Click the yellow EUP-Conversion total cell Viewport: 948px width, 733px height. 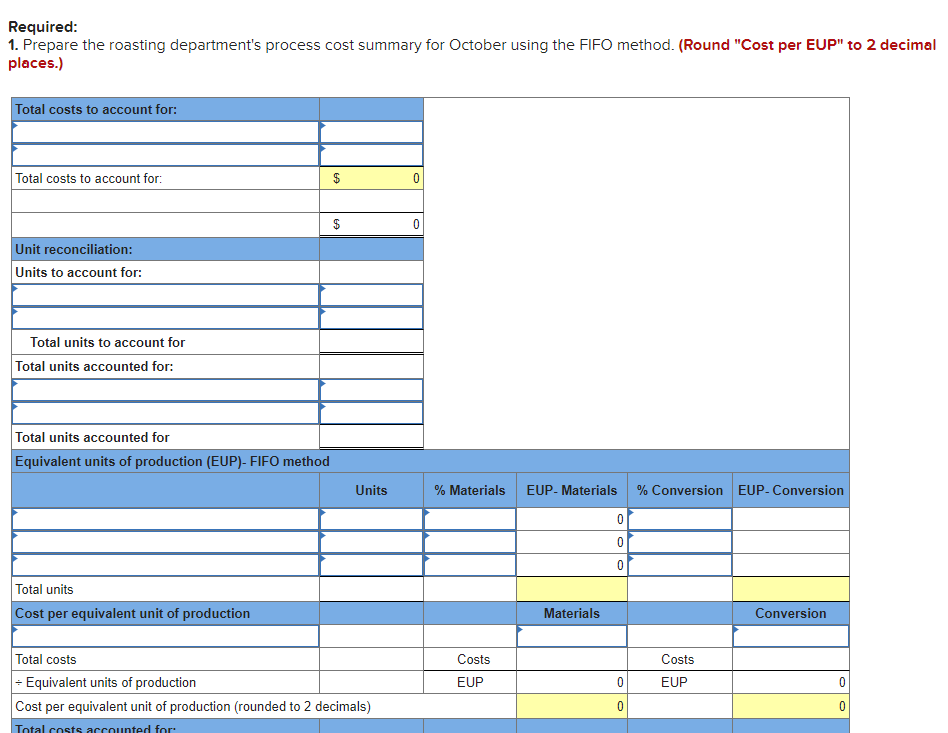tap(790, 588)
